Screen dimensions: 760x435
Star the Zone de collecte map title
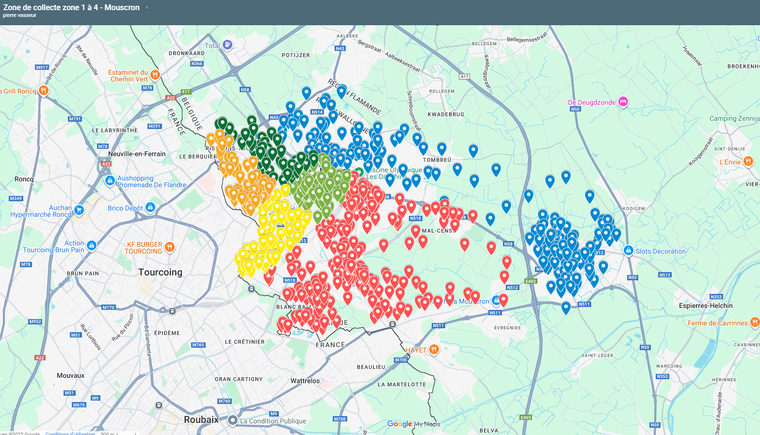click(x=147, y=7)
